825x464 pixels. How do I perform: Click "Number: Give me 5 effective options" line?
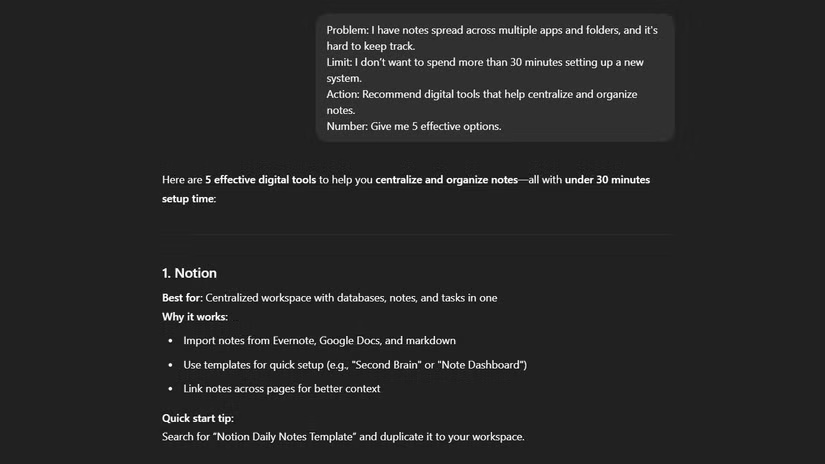(413, 126)
